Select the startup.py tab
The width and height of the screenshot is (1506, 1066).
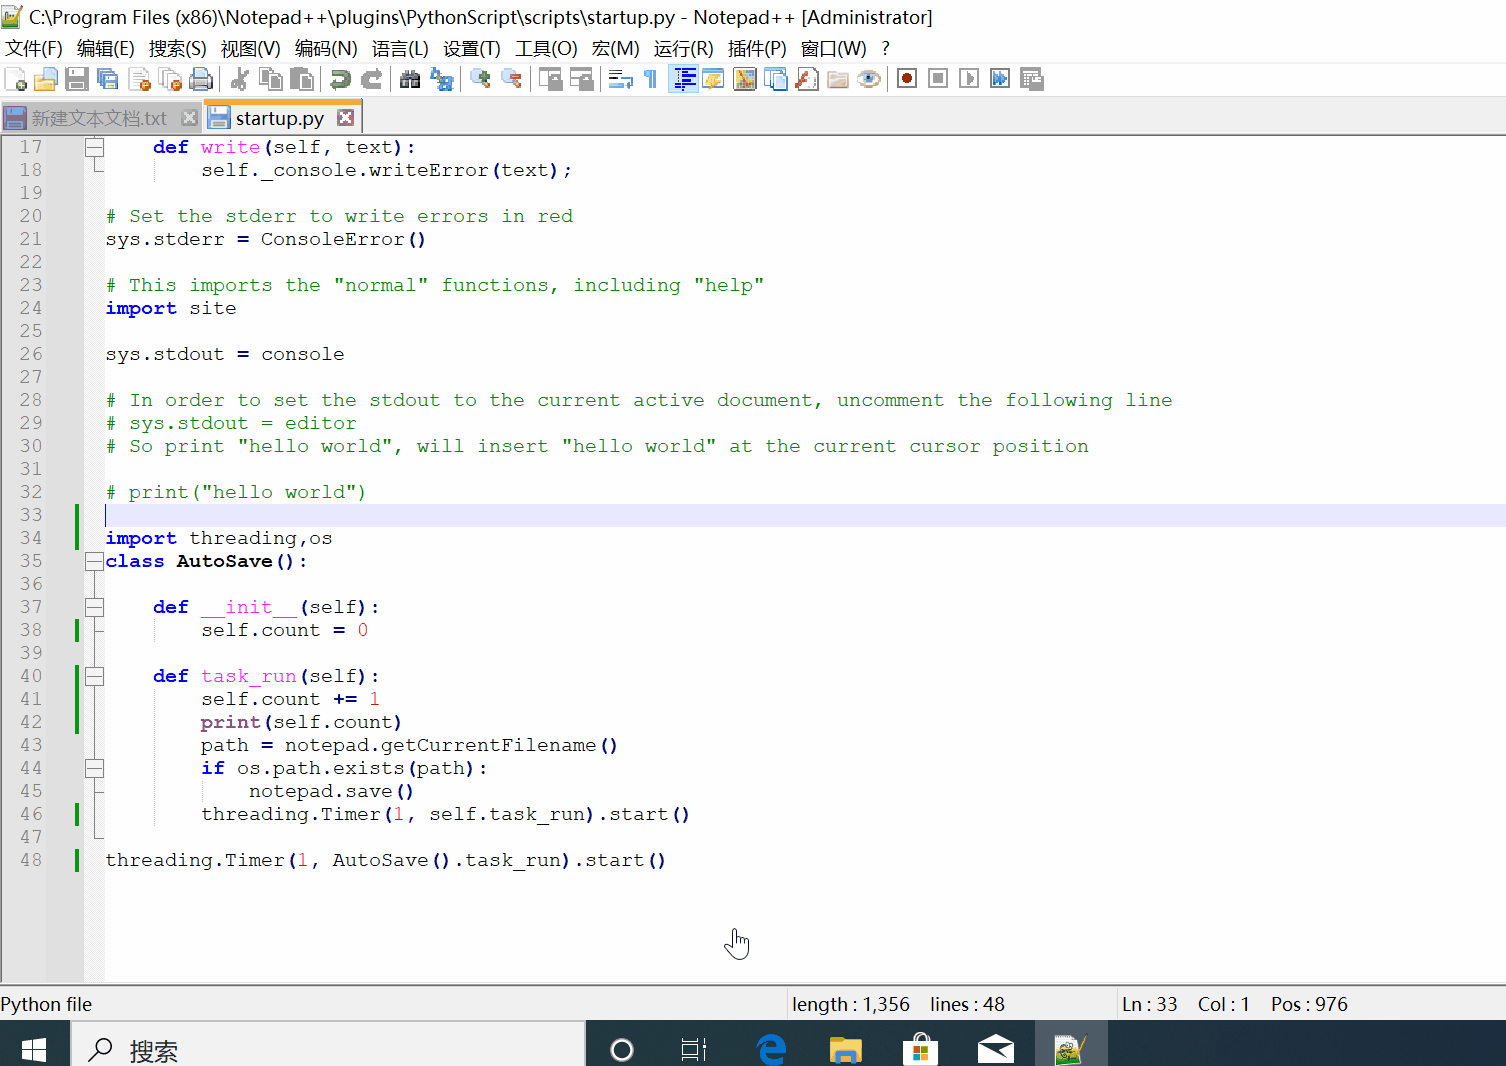click(x=279, y=118)
